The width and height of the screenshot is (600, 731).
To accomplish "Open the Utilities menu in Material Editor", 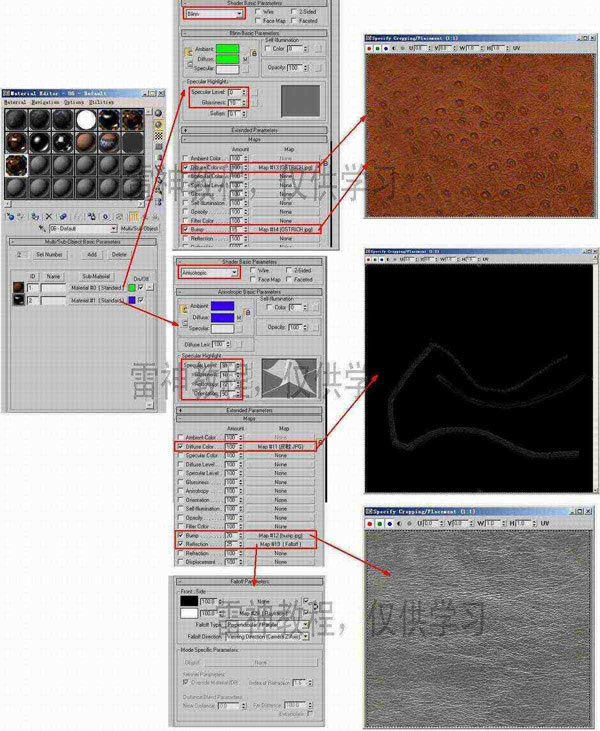I will (x=102, y=102).
